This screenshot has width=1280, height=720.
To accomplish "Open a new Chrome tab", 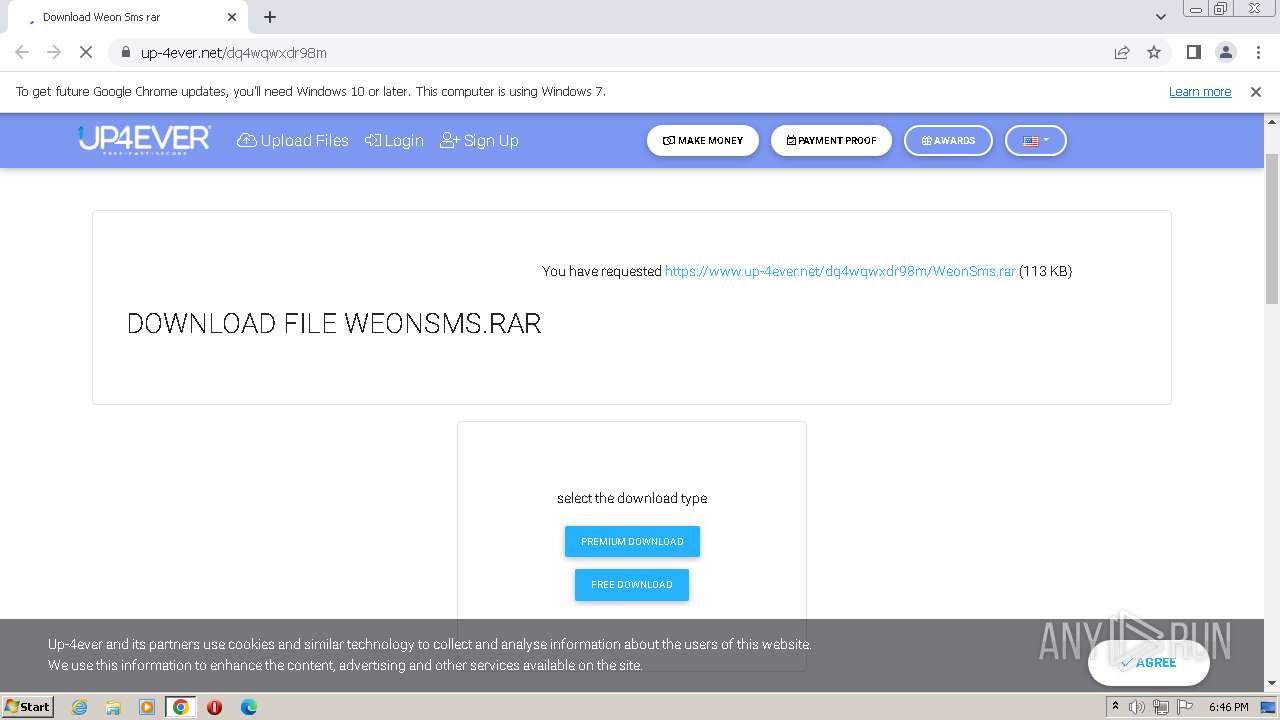I will tap(270, 17).
